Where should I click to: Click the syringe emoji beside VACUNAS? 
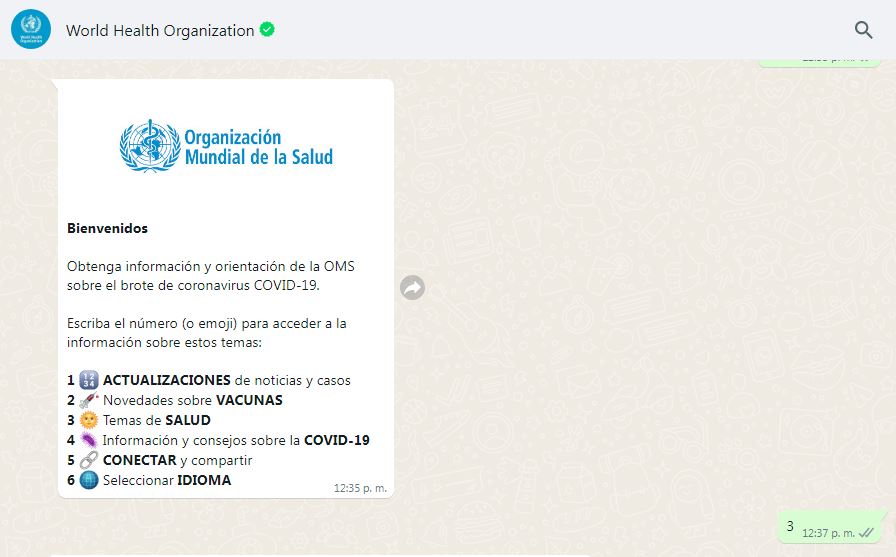(x=89, y=400)
